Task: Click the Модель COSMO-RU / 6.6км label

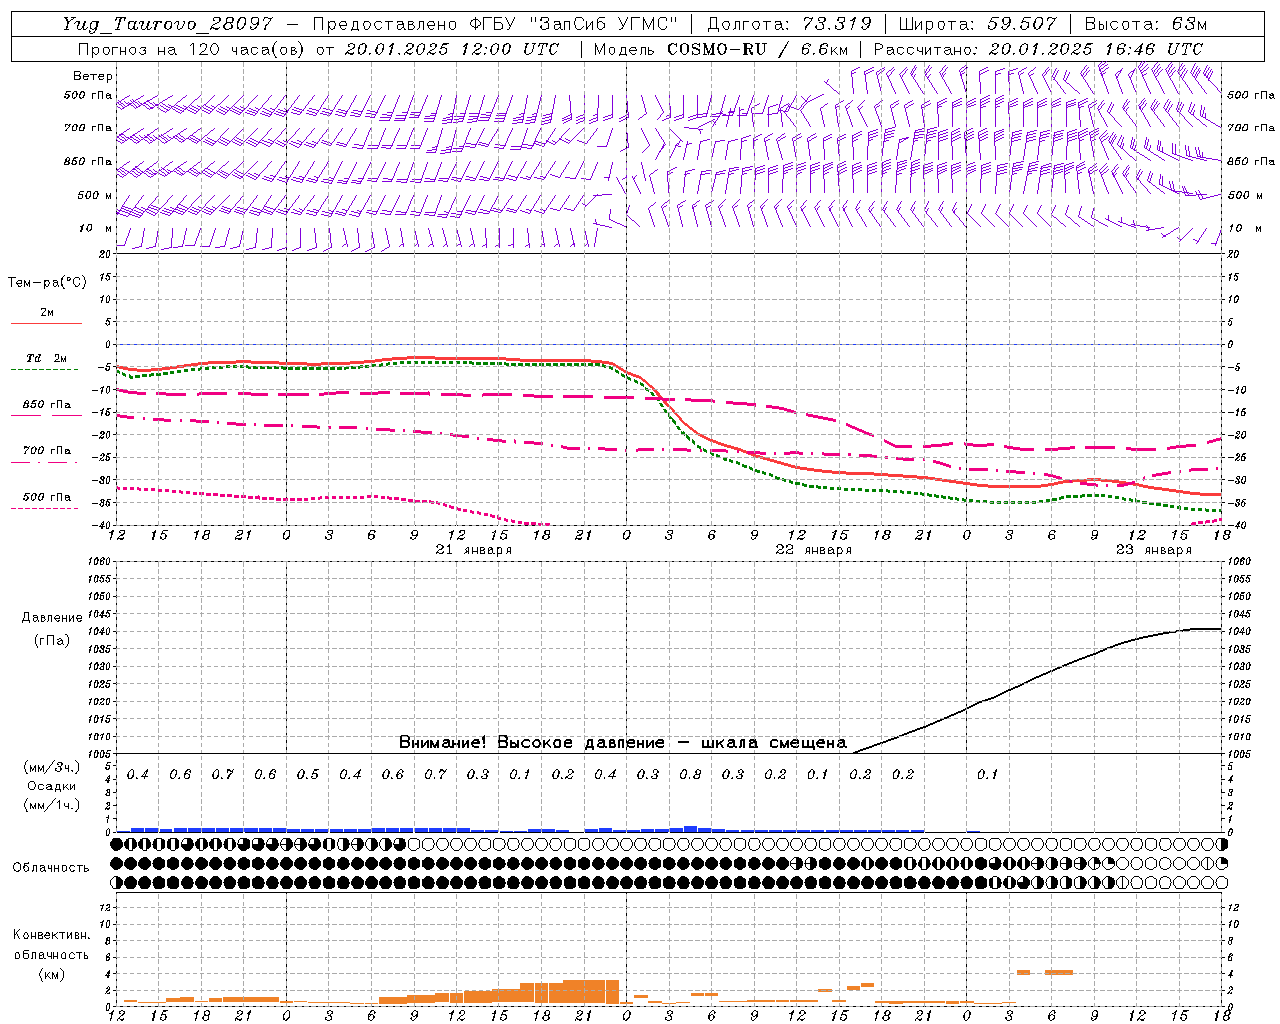Action: (721, 49)
